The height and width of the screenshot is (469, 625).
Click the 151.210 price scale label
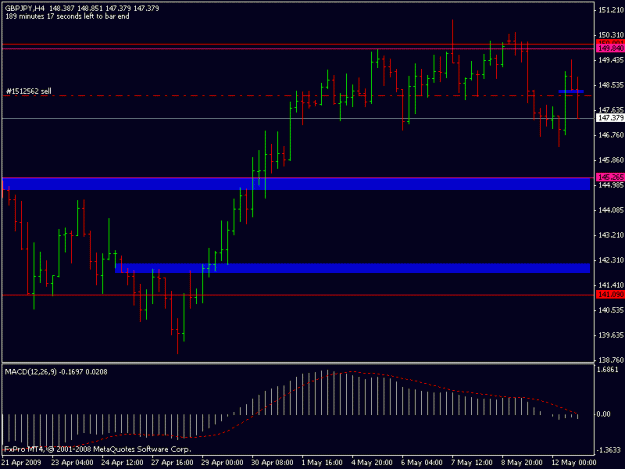610,10
